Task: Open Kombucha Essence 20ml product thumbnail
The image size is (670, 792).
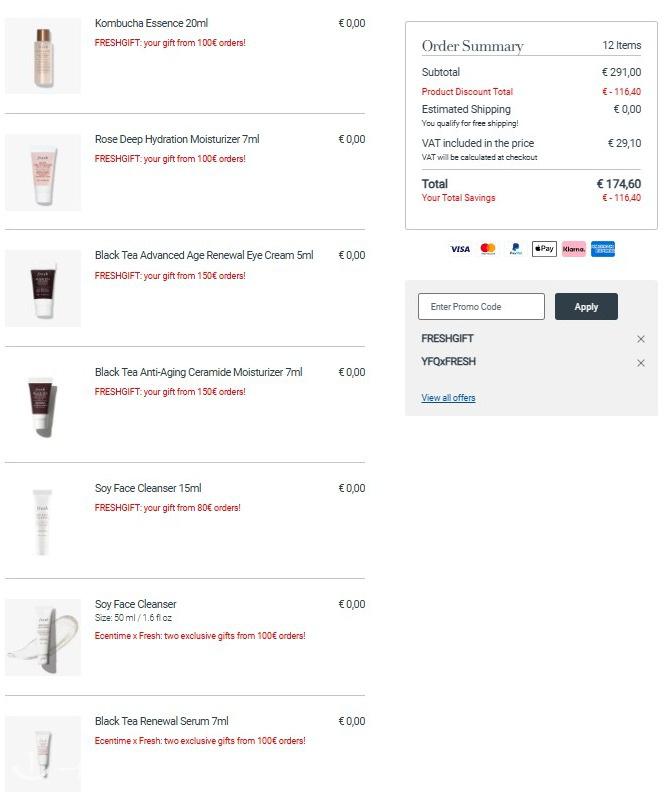Action: click(43, 56)
